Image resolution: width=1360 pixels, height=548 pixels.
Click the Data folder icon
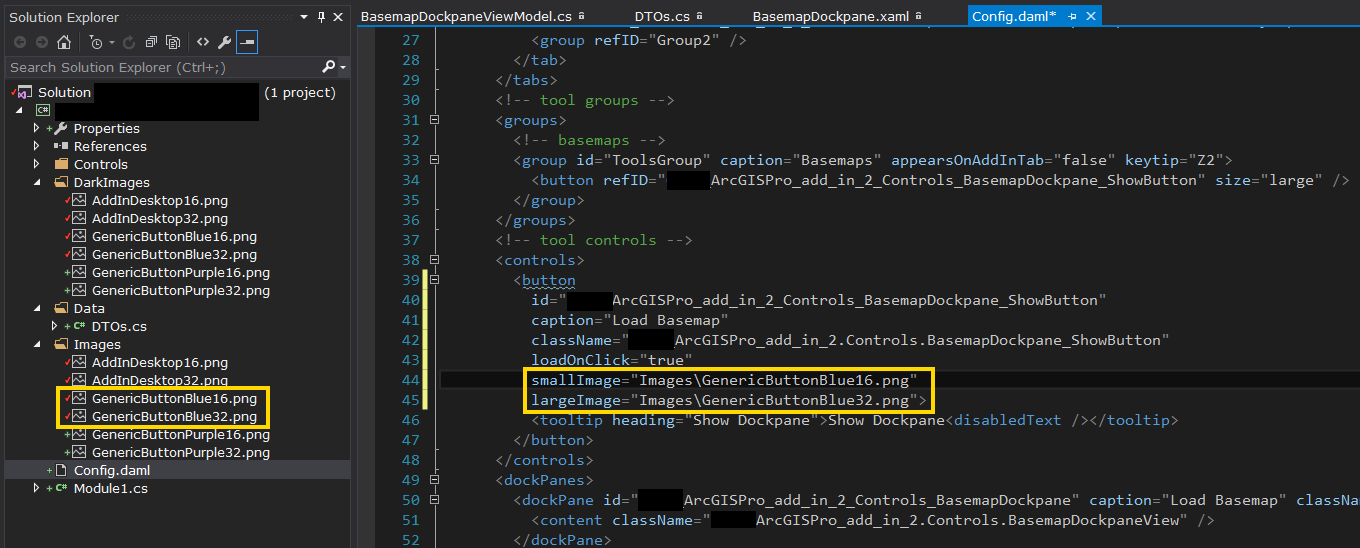[x=61, y=308]
